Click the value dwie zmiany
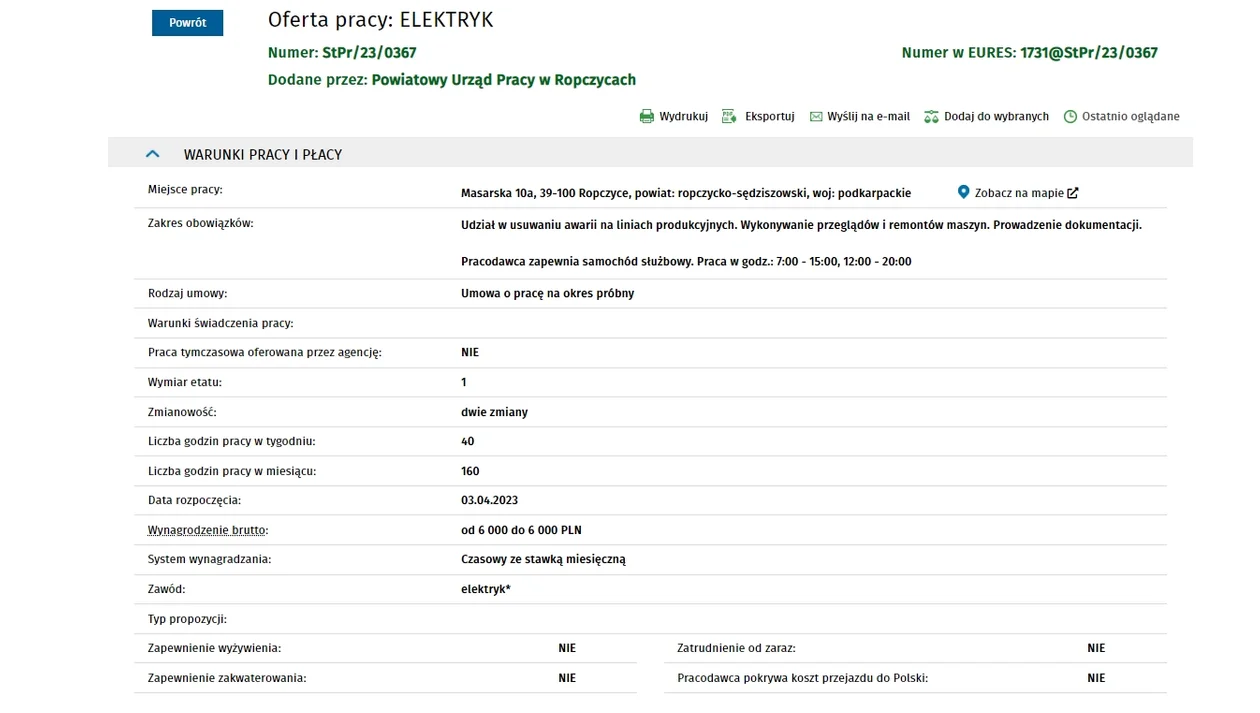Image resolution: width=1260 pixels, height=713 pixels. pyautogui.click(x=494, y=412)
